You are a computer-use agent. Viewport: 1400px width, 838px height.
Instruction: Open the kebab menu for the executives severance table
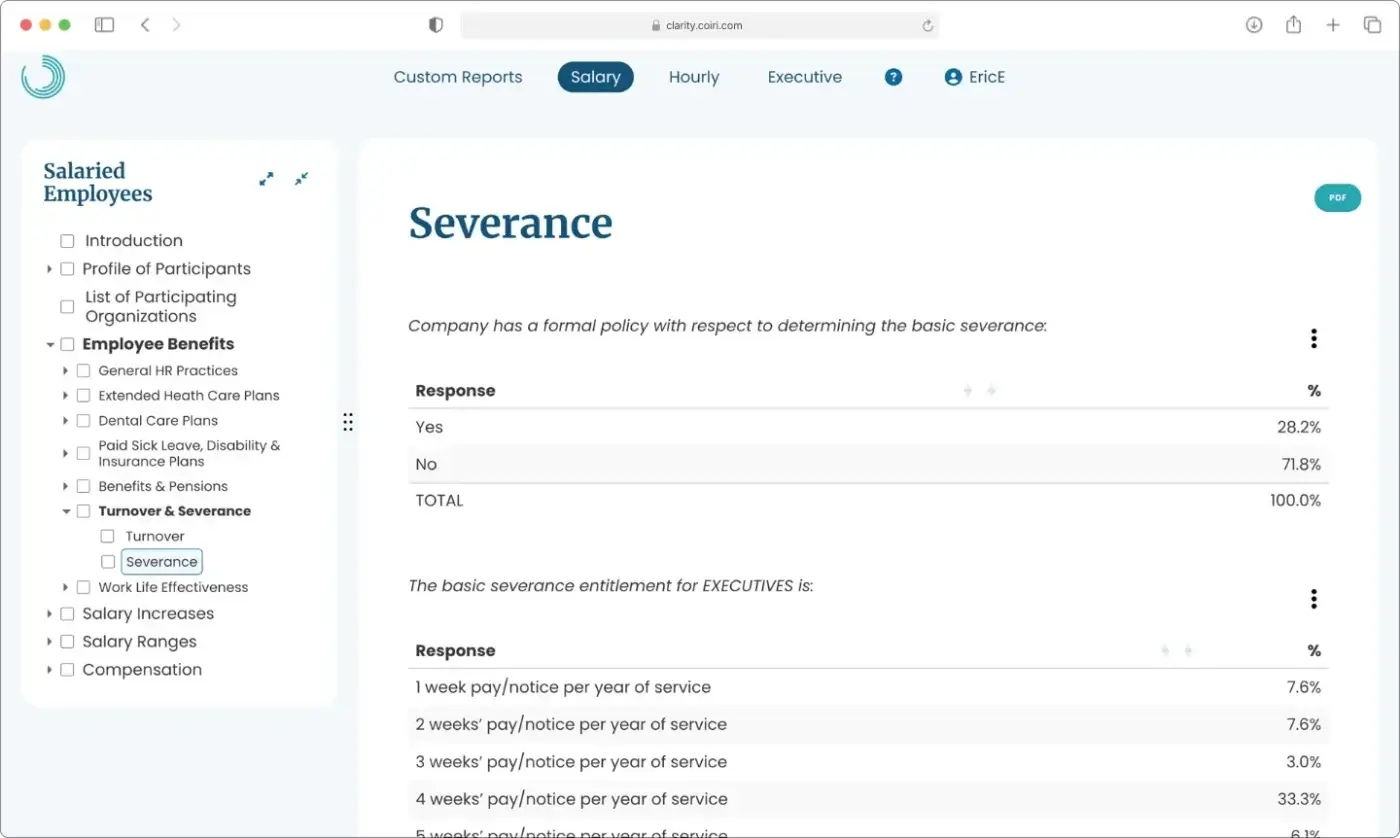tap(1313, 598)
